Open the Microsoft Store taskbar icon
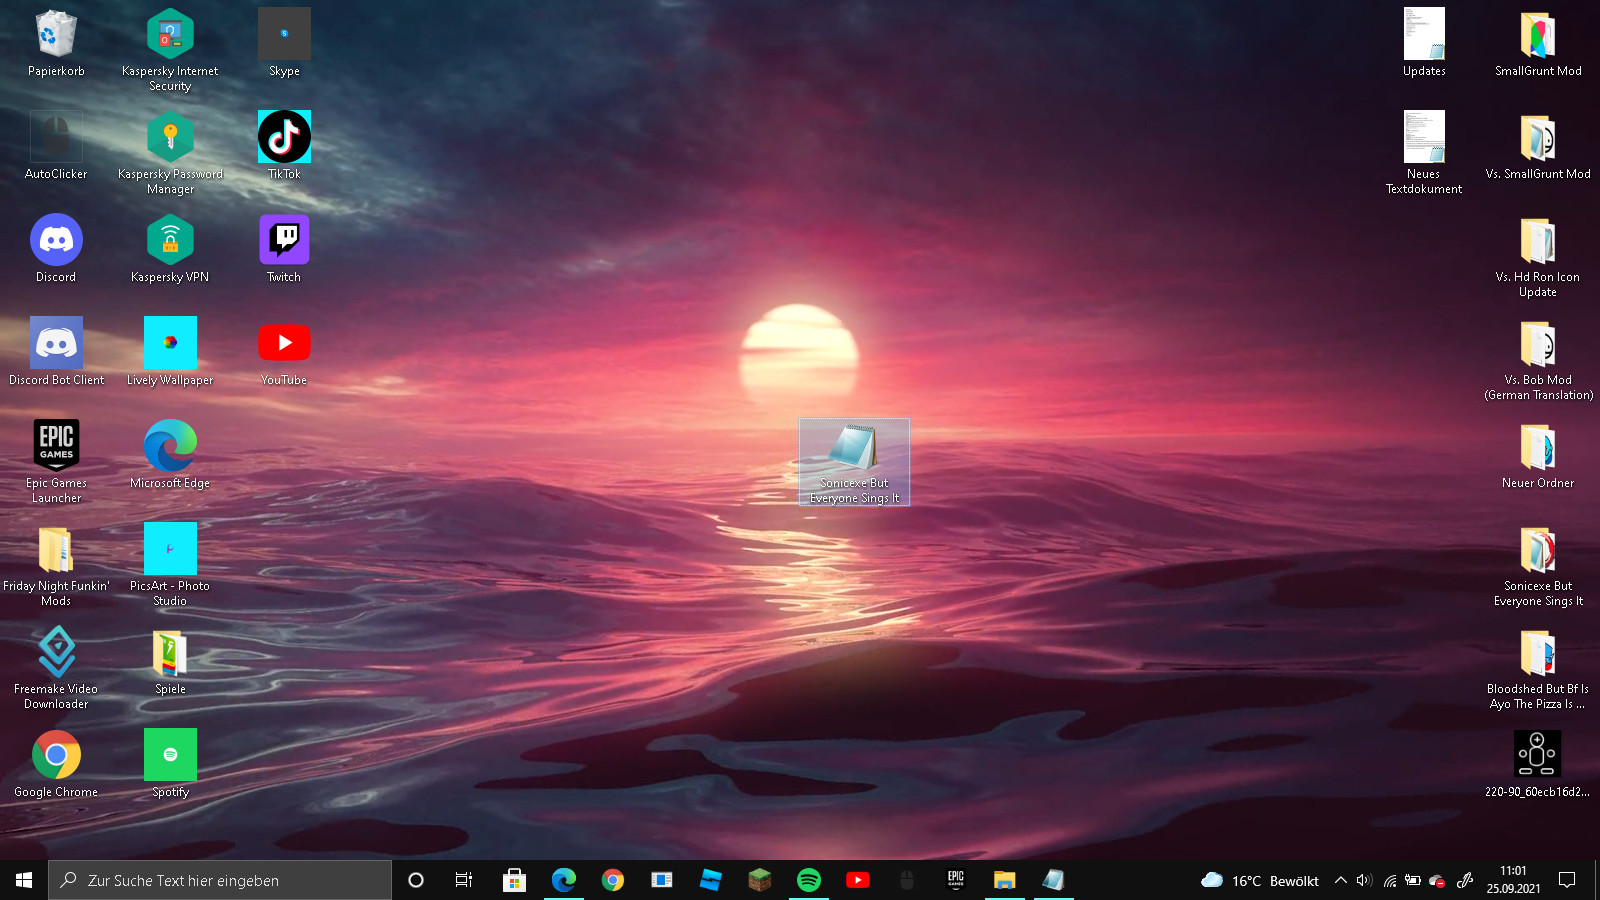 514,880
